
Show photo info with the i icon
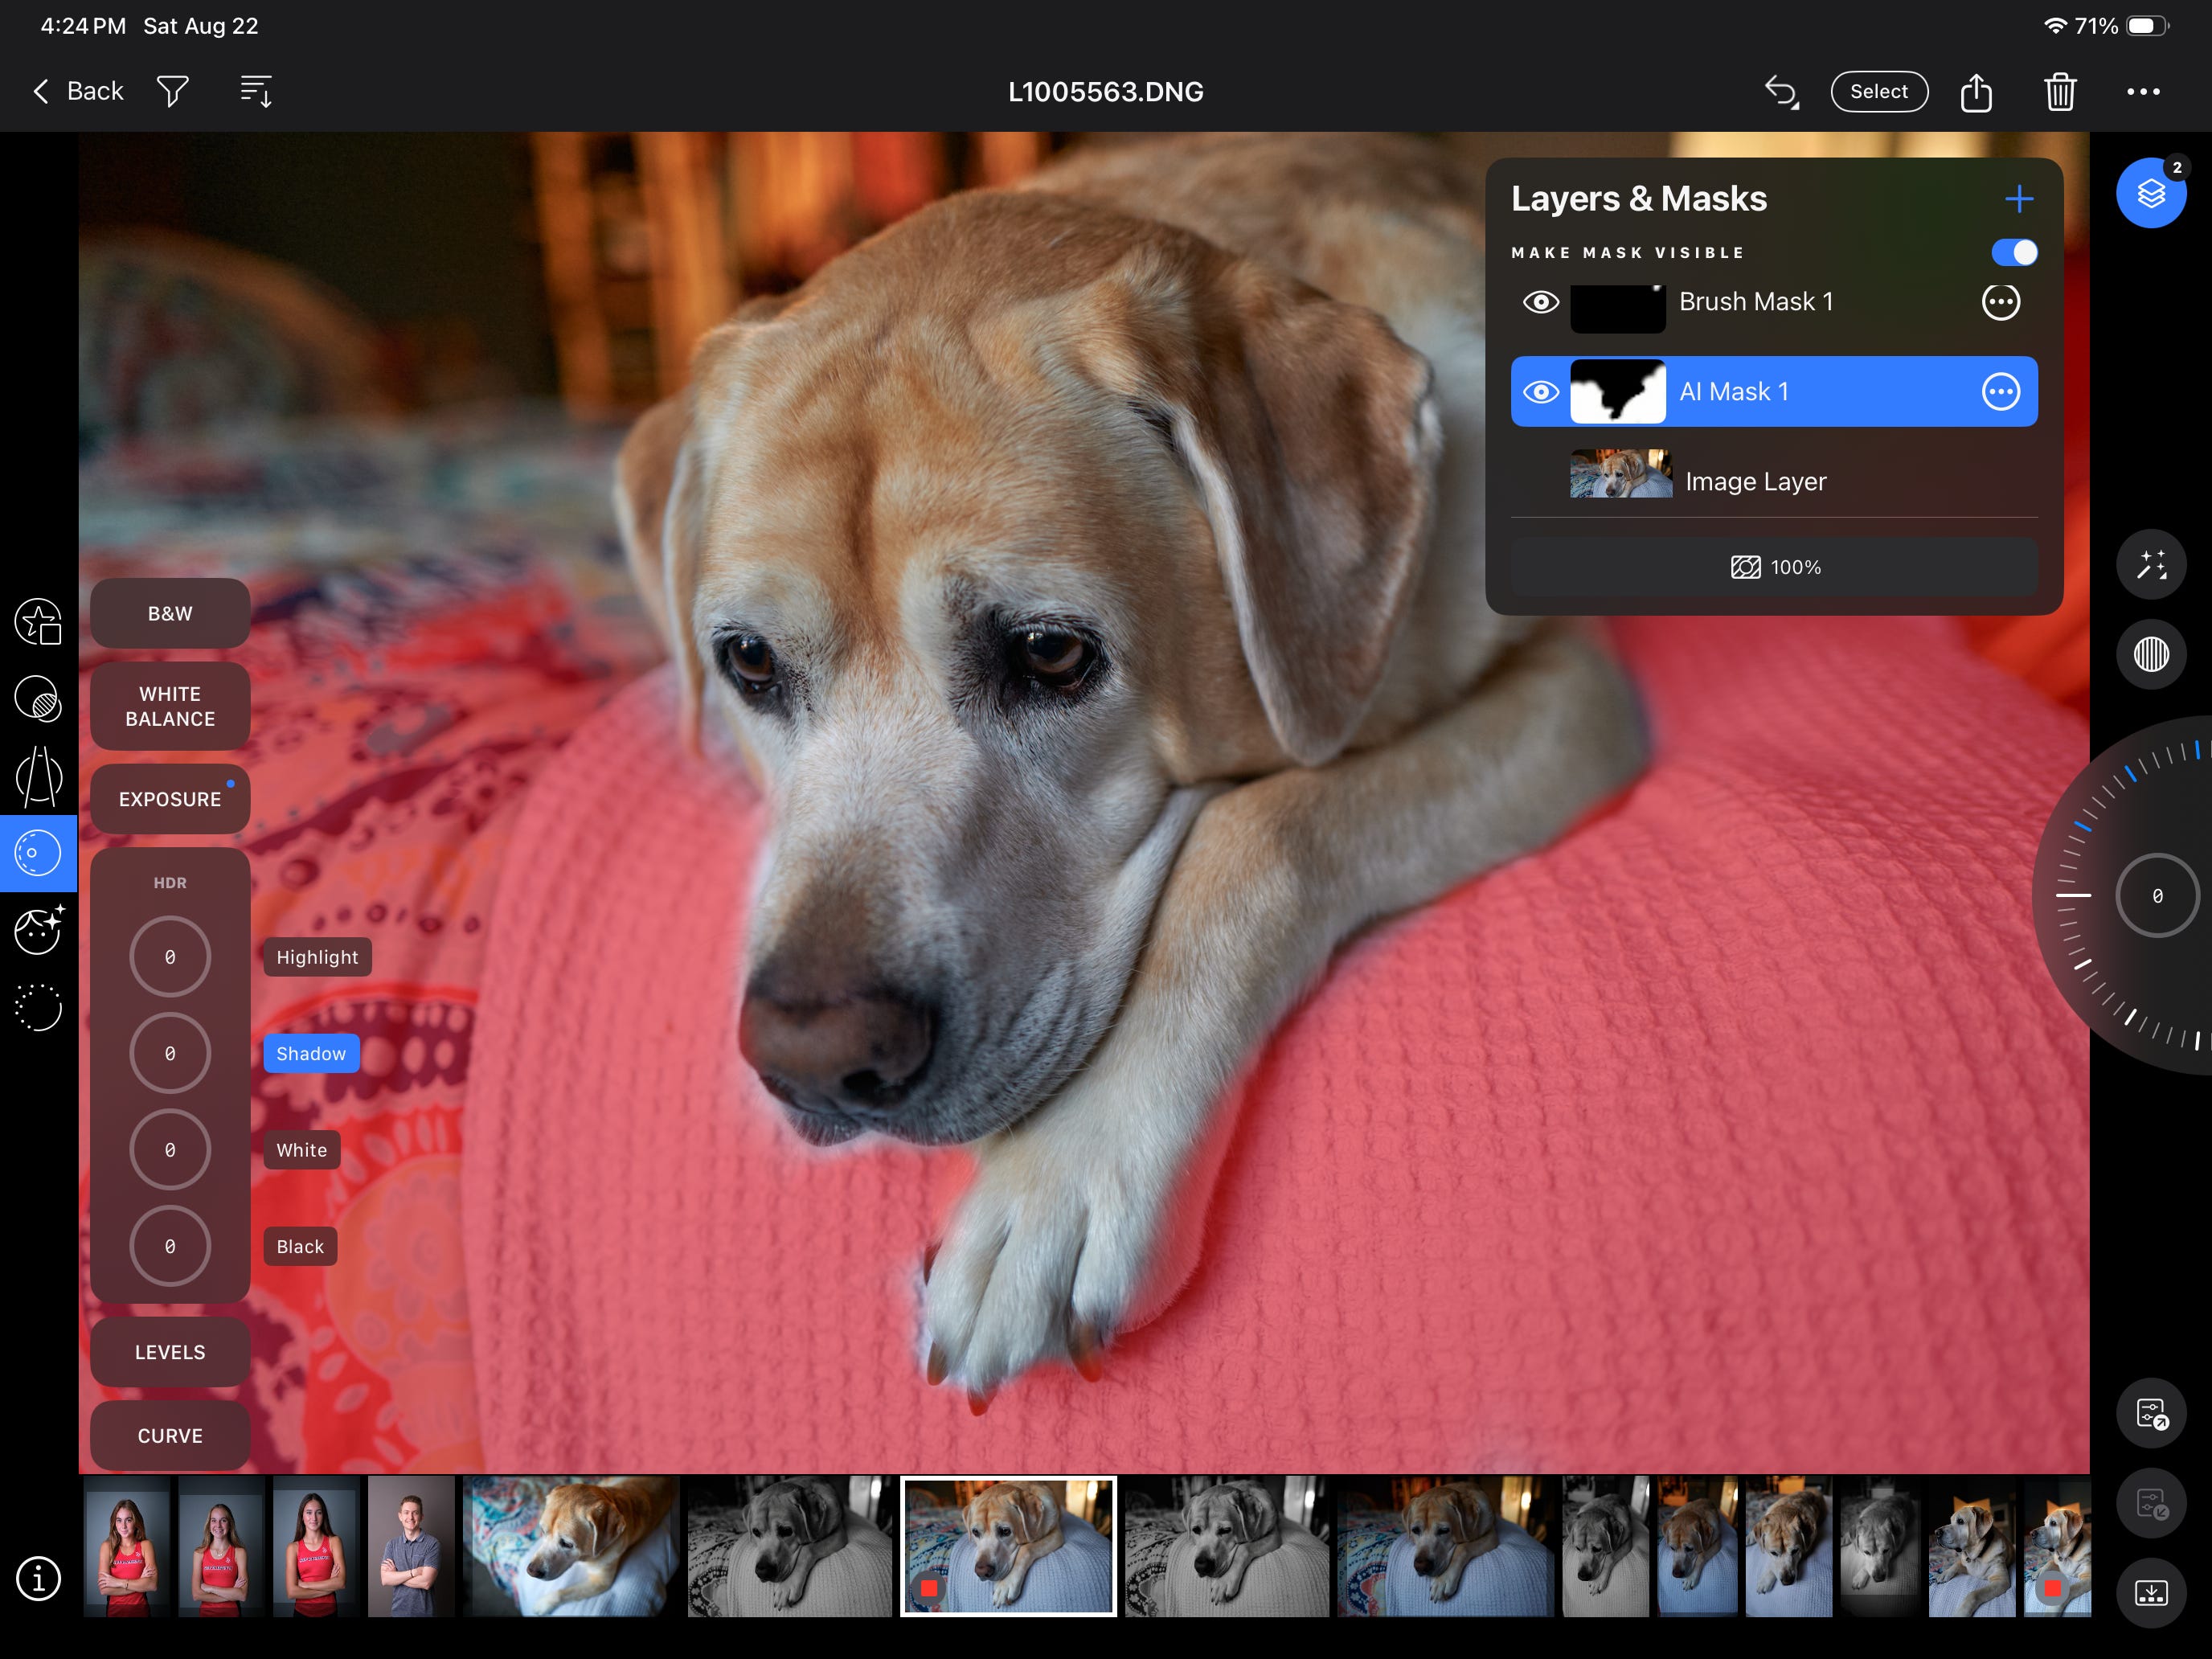click(x=38, y=1579)
